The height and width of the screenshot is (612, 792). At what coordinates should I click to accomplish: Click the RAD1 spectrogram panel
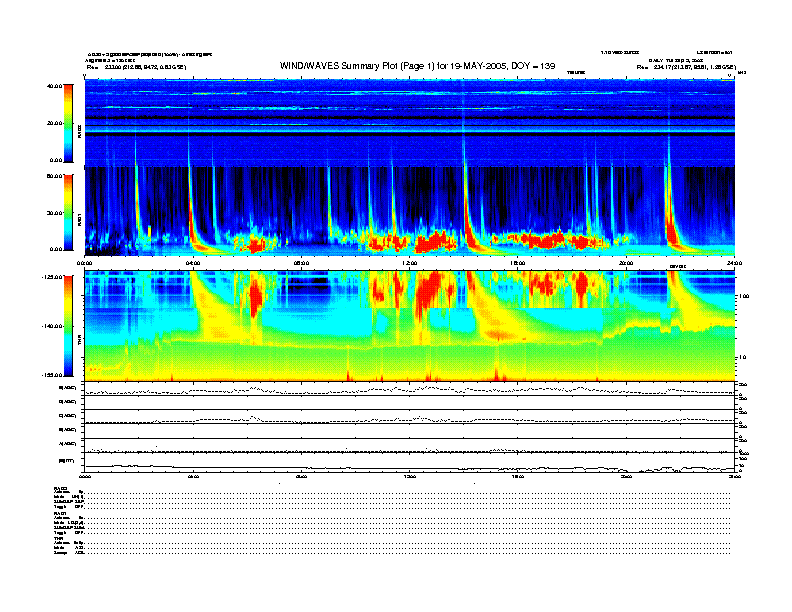(410, 211)
